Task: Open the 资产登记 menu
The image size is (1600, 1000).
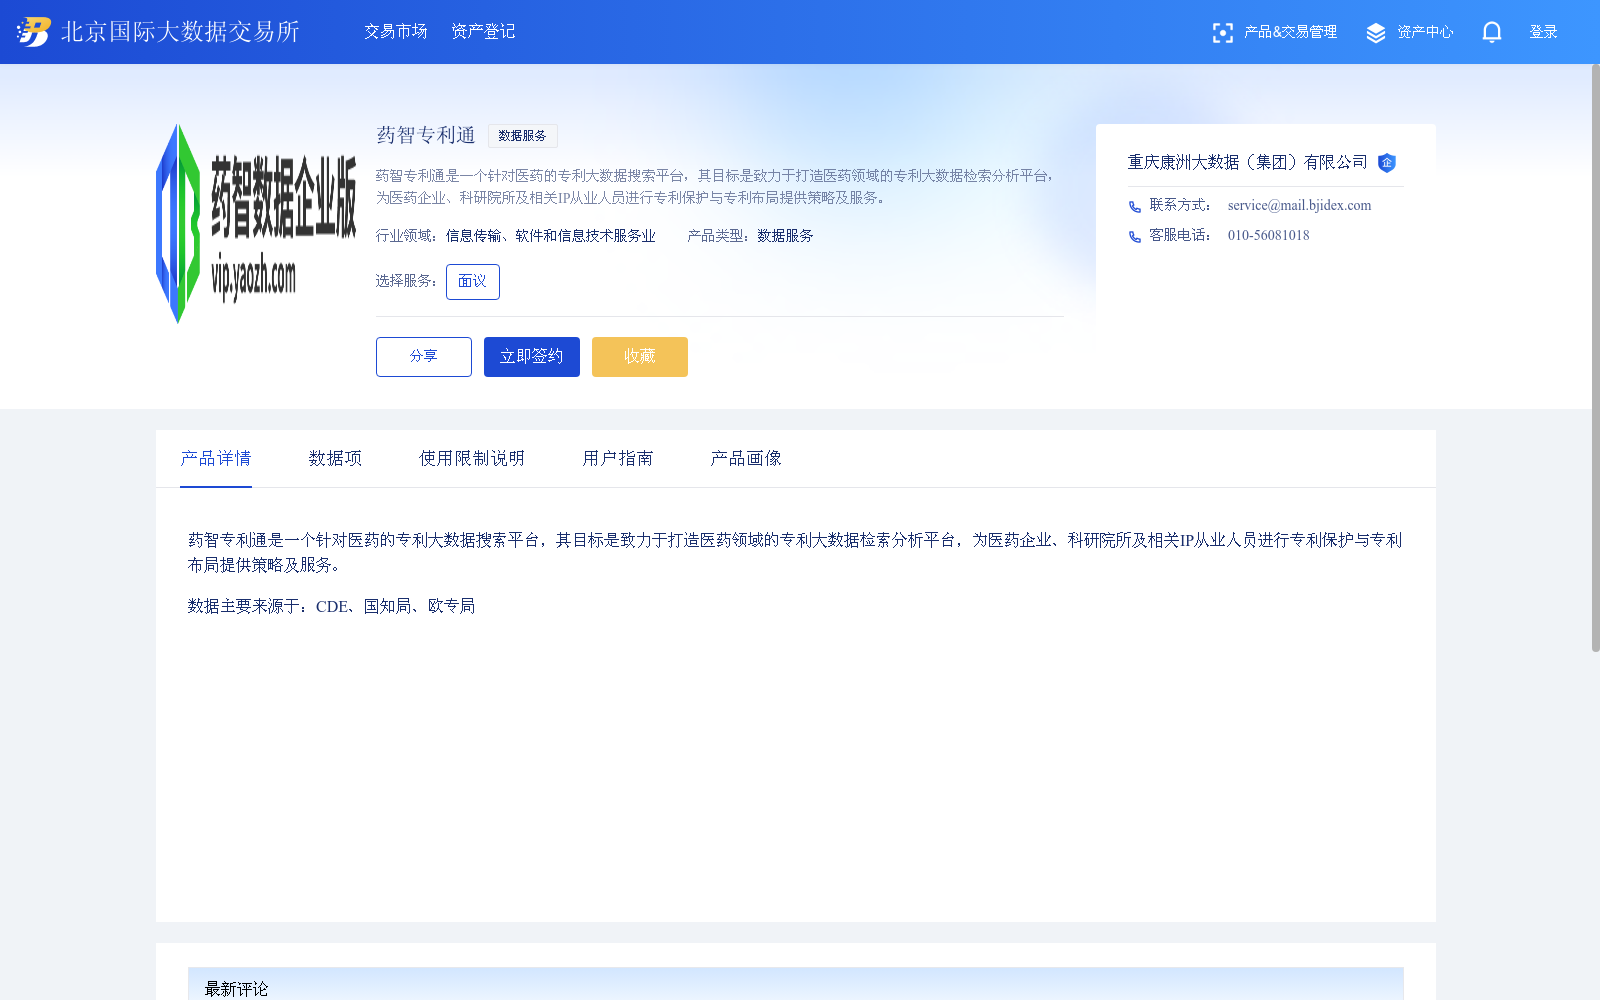Action: 483,32
